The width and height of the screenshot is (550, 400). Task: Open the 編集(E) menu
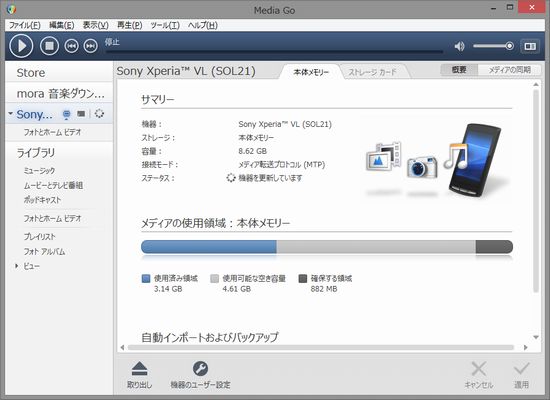[x=61, y=25]
